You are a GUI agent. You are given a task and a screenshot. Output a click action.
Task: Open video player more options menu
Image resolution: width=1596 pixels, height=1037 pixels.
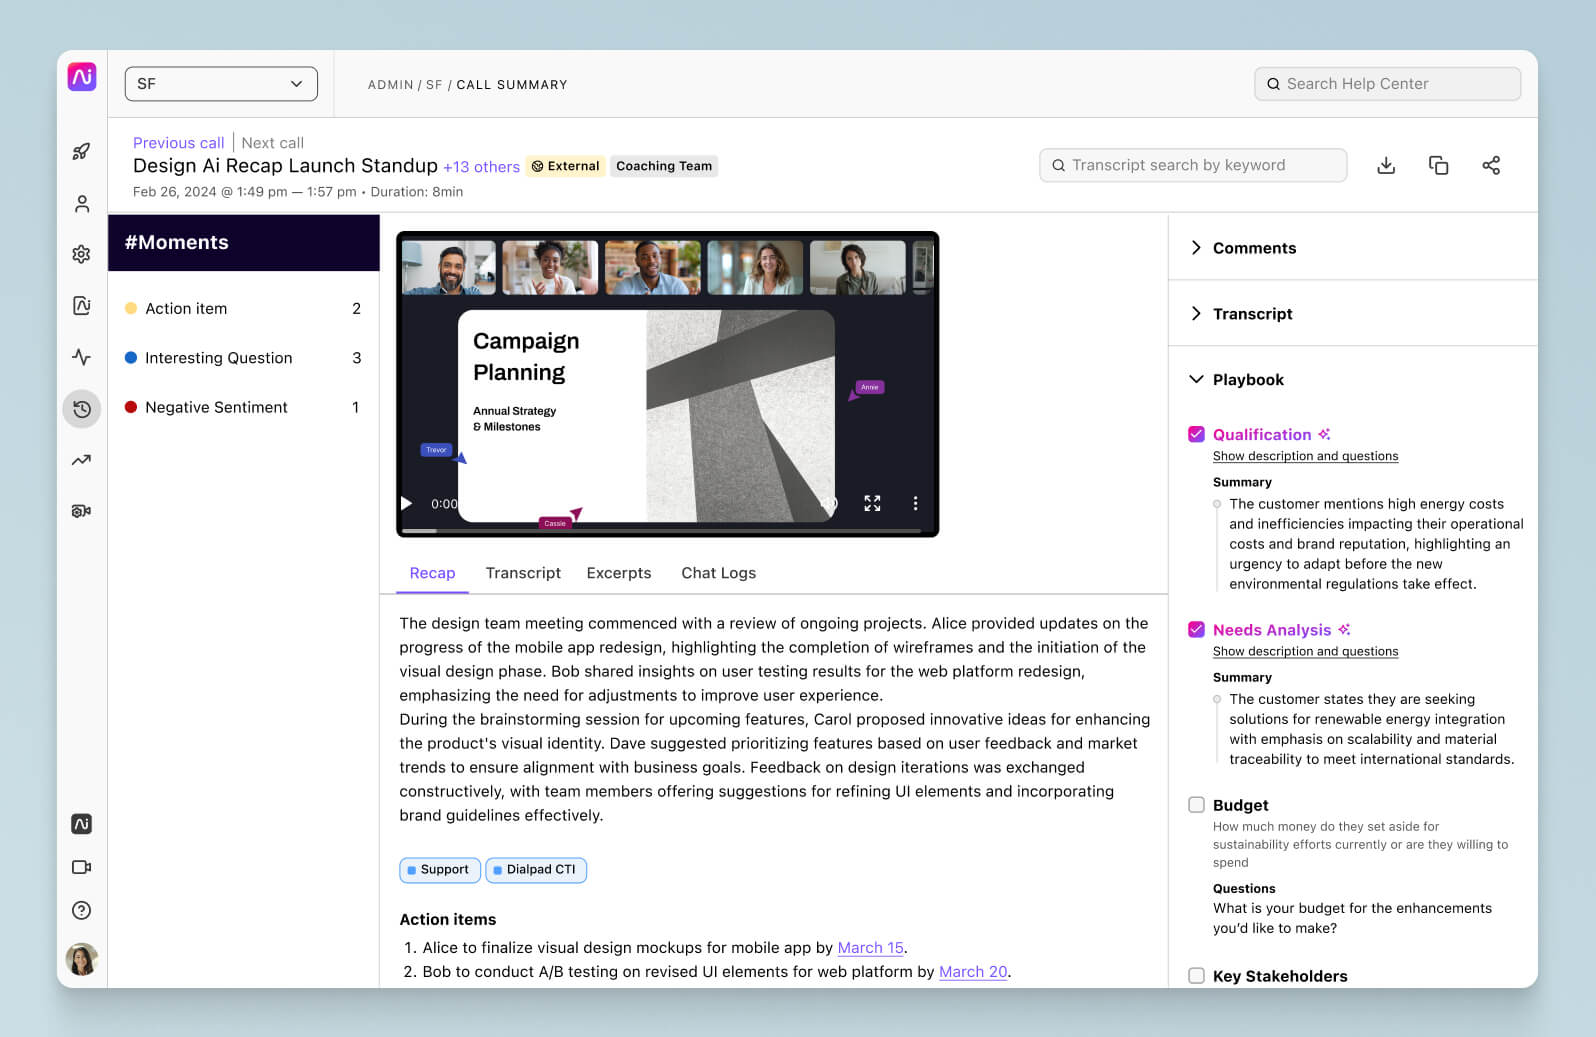point(915,503)
